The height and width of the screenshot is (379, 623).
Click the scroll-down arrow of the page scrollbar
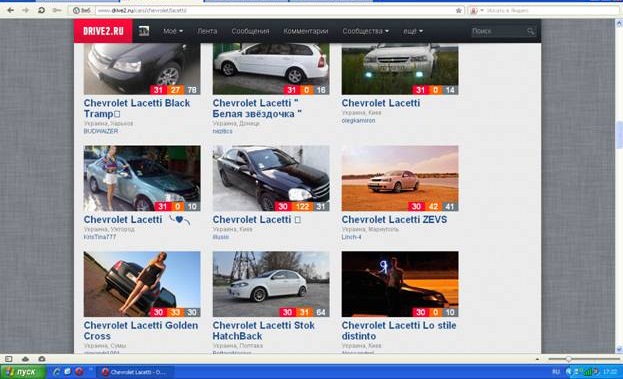coord(619,349)
